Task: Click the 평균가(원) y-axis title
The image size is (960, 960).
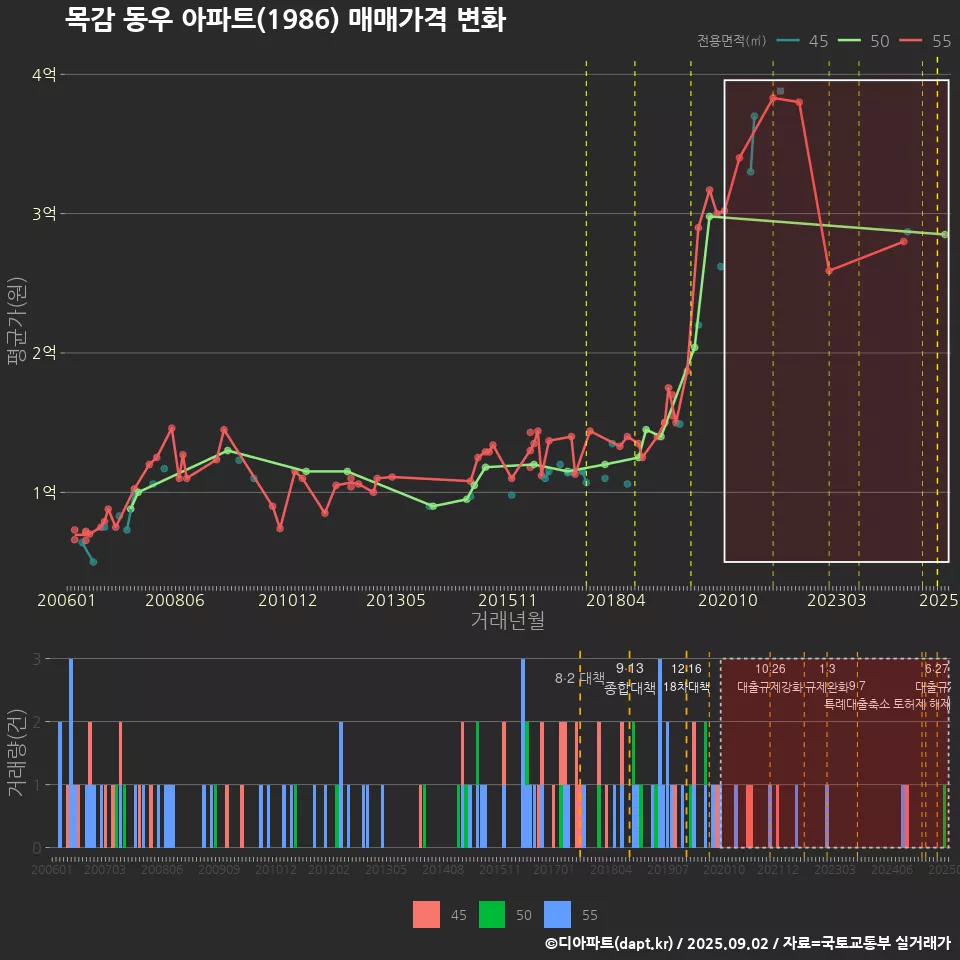Action: [15, 325]
